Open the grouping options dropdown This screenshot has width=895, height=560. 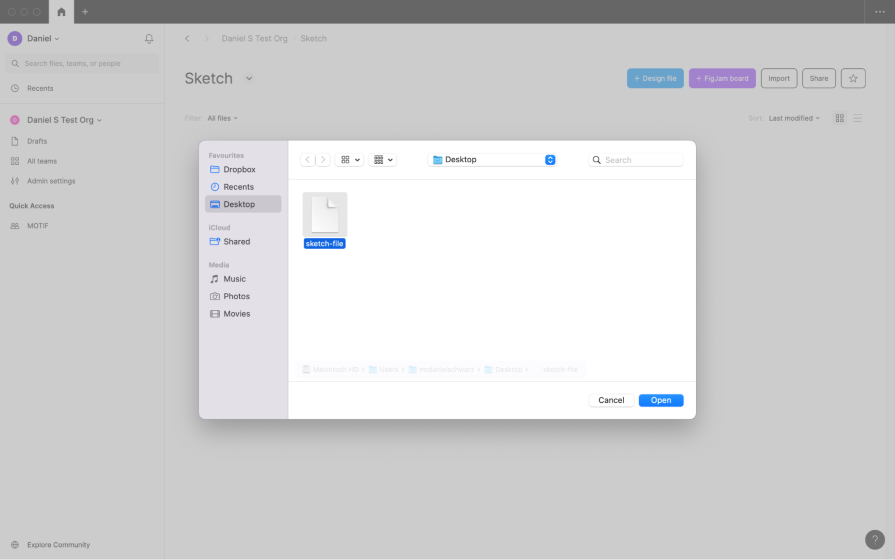[383, 160]
